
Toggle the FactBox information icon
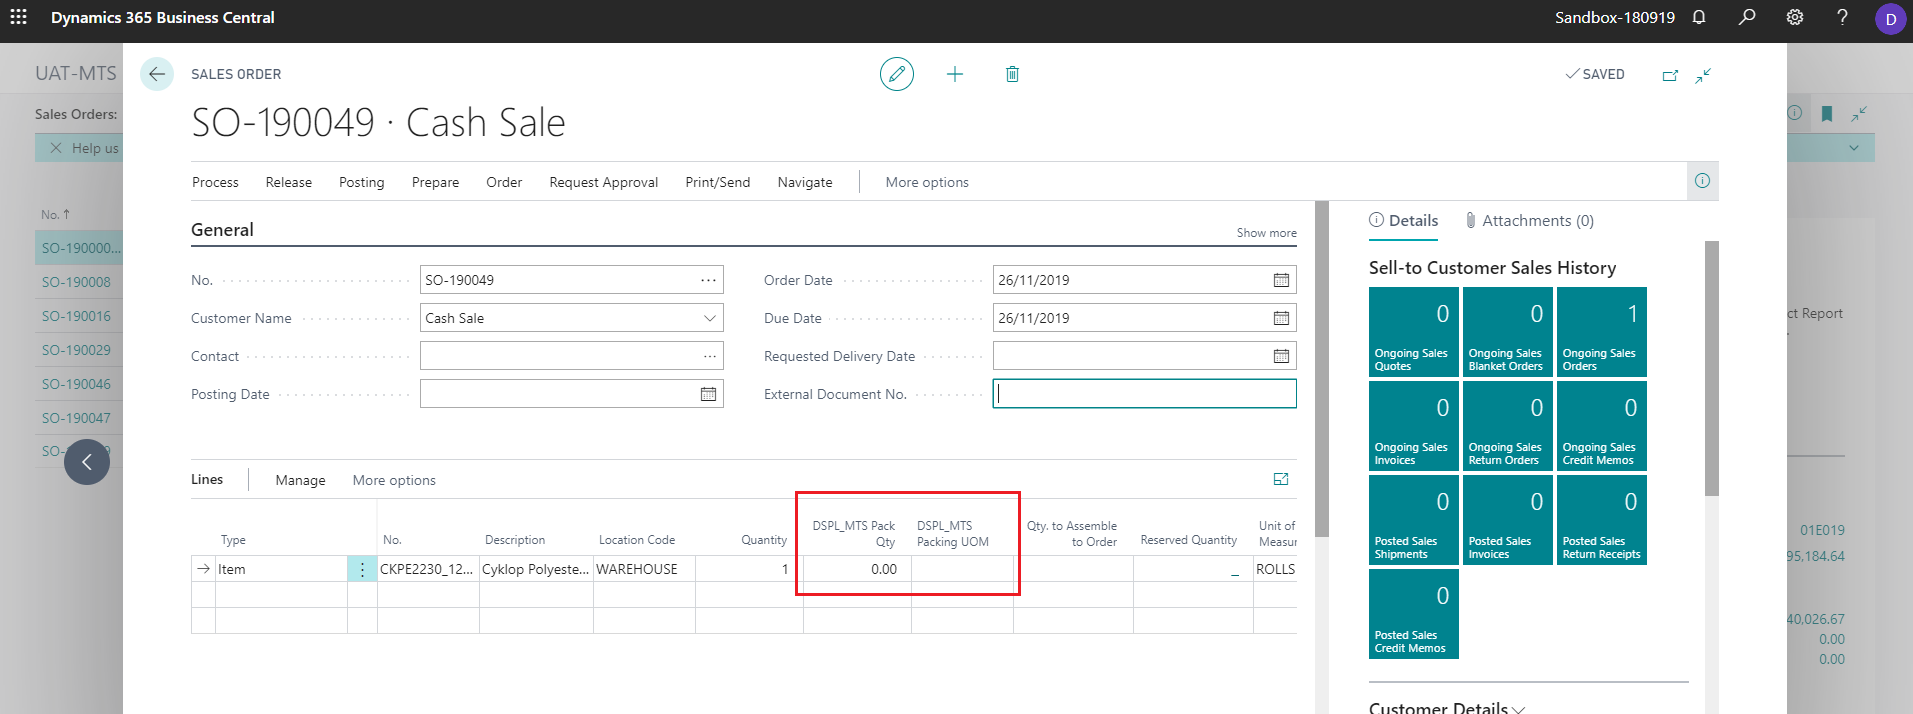tap(1702, 181)
